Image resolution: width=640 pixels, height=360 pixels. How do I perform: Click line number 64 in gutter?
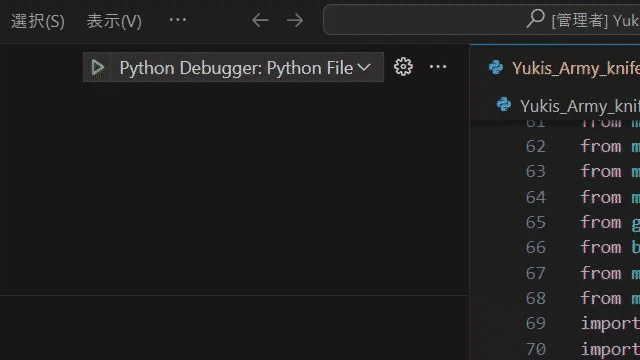[x=536, y=198]
